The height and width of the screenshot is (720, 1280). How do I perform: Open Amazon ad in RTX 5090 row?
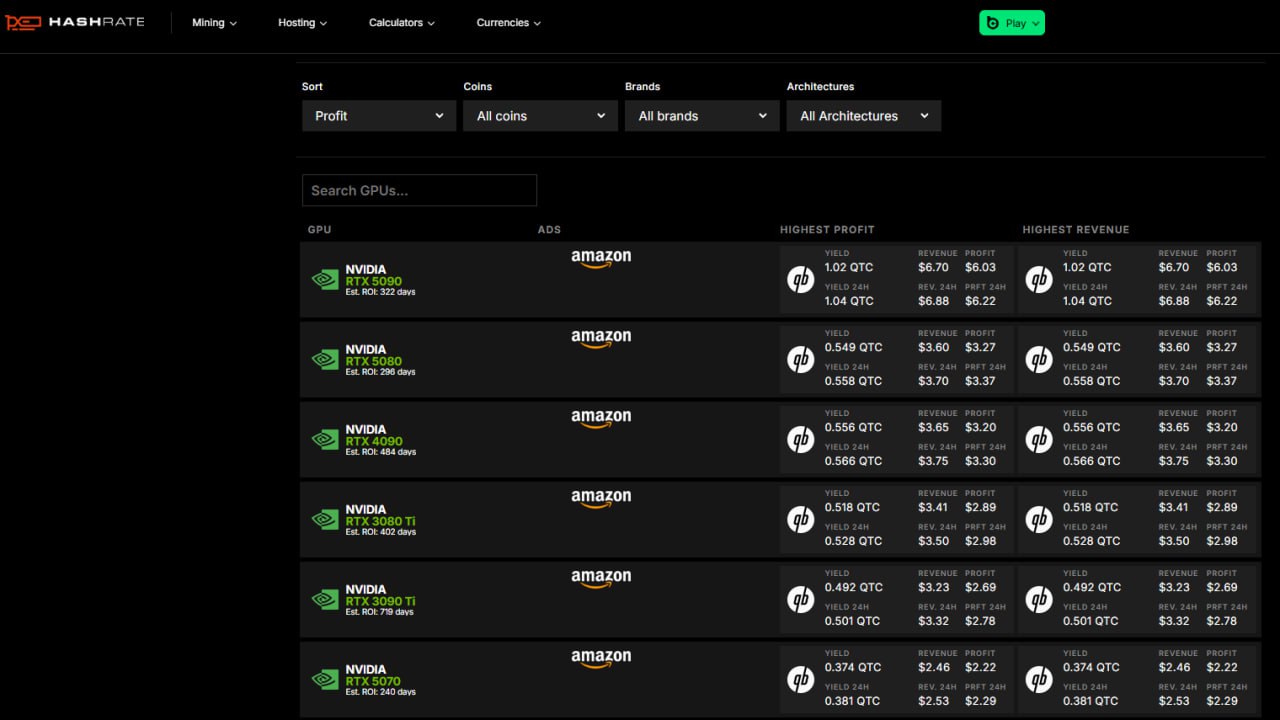(601, 259)
